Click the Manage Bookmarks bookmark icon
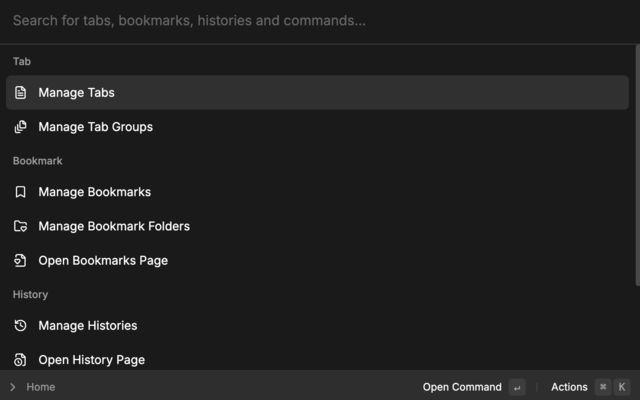Screen dimensions: 640x400 pos(20,192)
